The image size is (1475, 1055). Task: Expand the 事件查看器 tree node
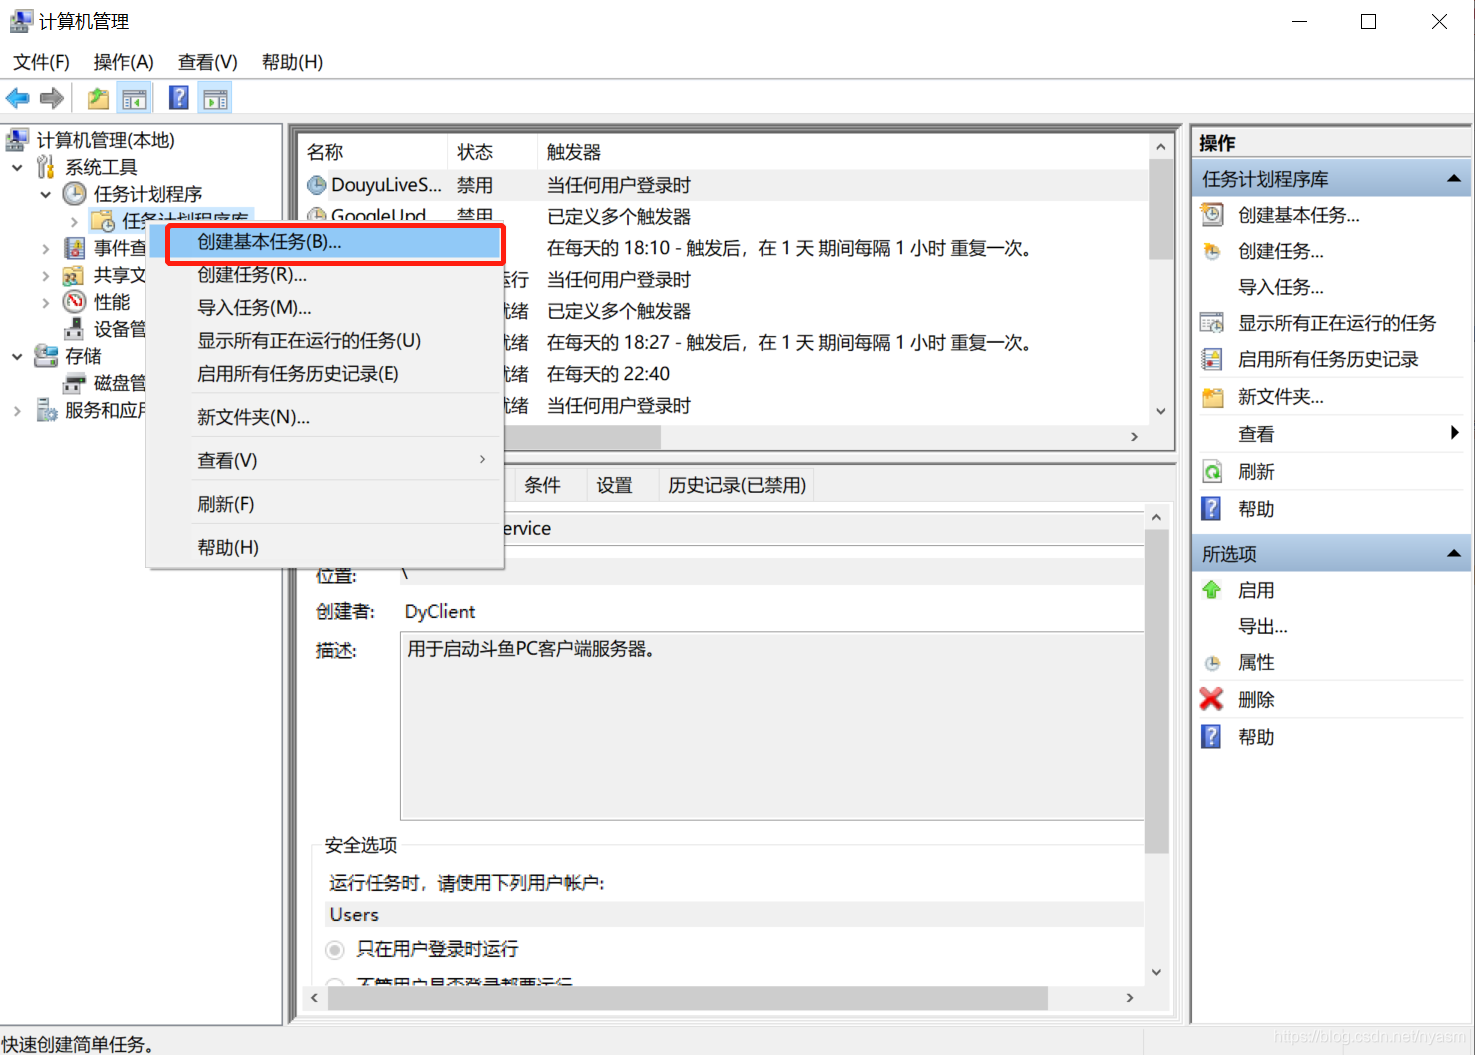45,248
